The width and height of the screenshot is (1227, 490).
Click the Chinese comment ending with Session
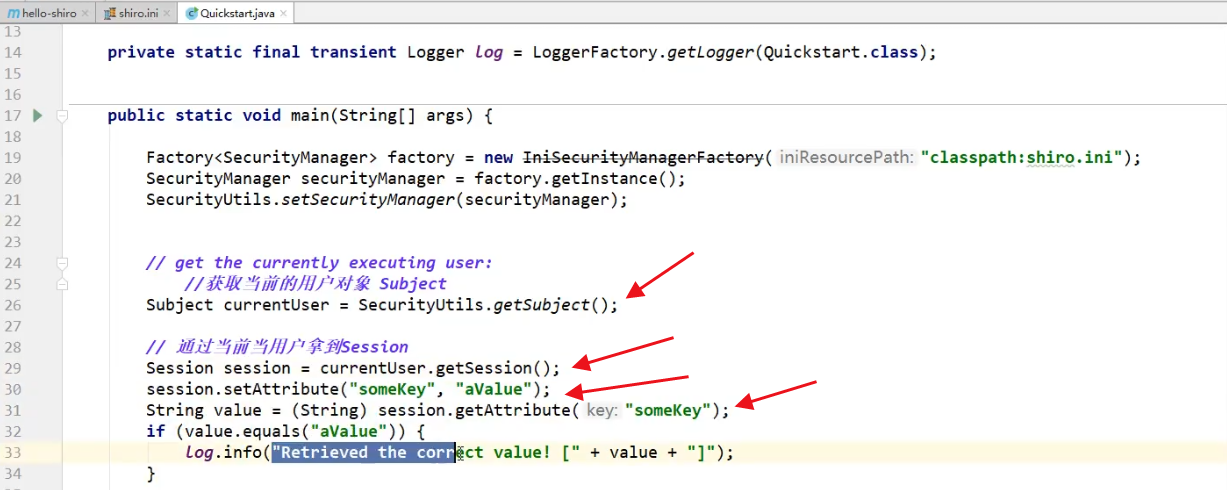coord(277,347)
